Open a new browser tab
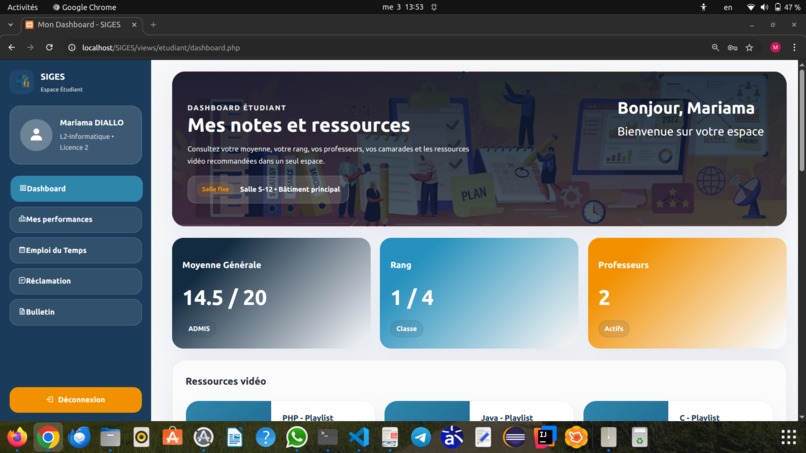This screenshot has width=806, height=453. point(153,25)
